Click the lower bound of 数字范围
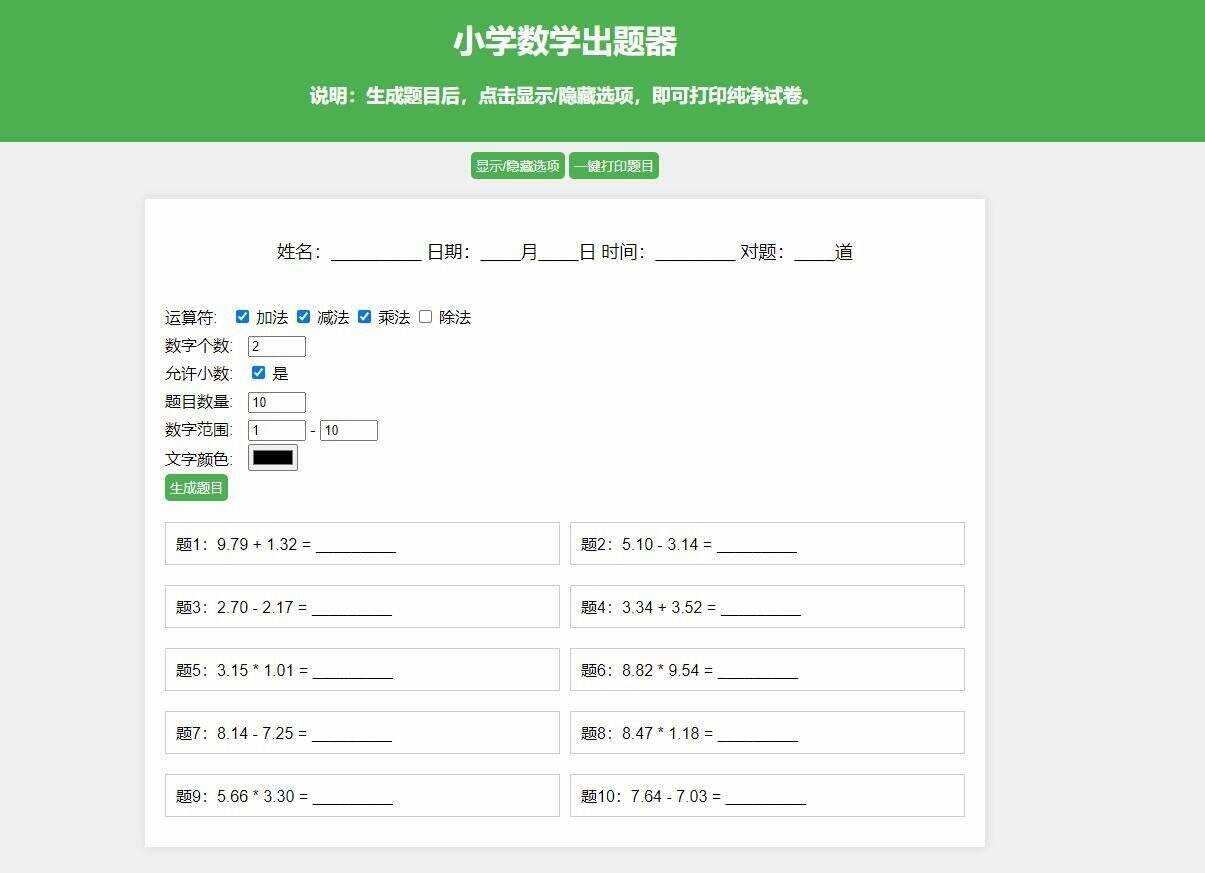 click(276, 429)
